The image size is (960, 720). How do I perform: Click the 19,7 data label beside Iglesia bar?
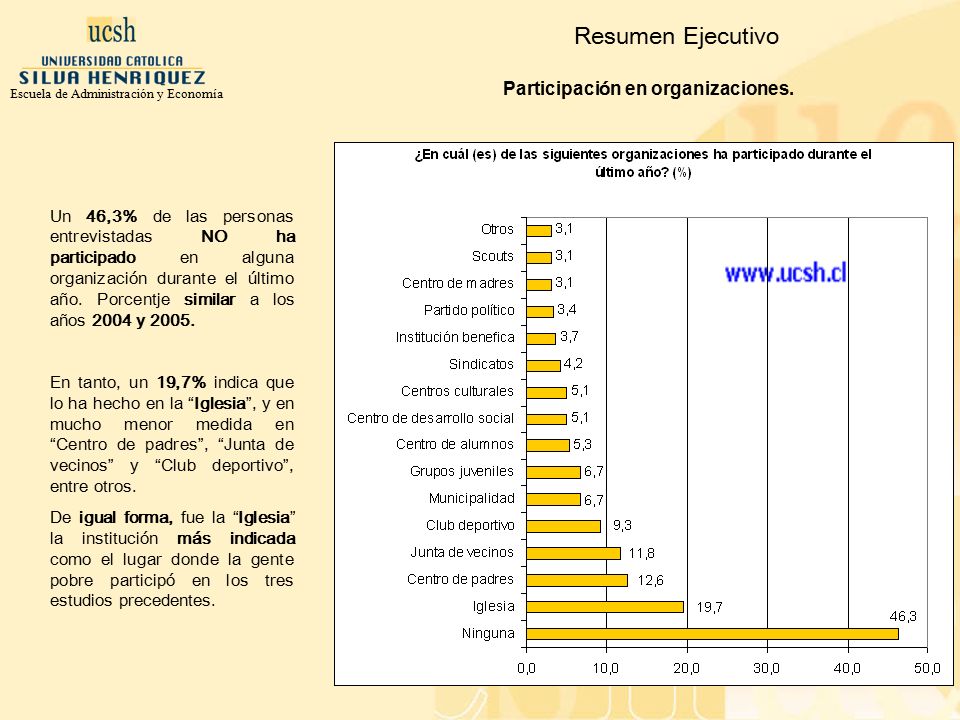tap(710, 607)
